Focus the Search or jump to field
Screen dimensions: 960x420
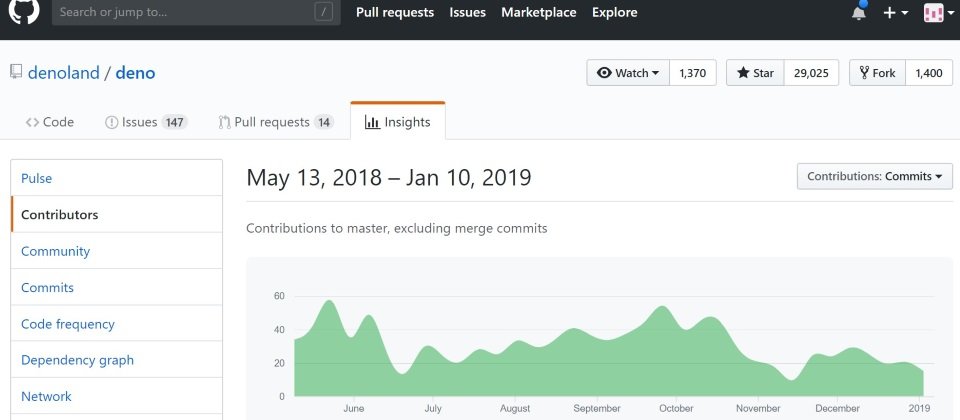196,12
